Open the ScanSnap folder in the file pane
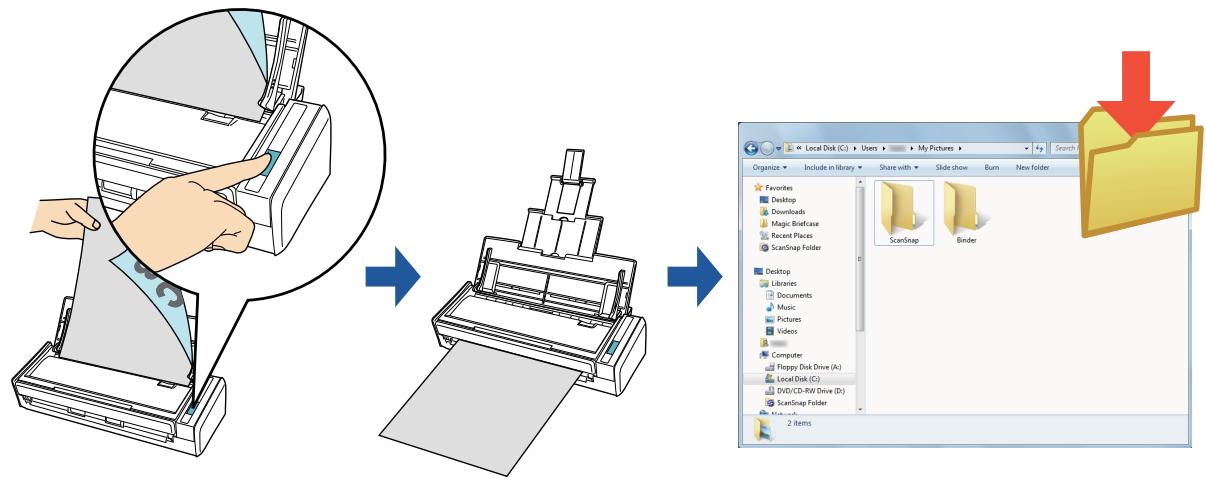Viewport: 1206px width, 479px height. click(x=904, y=214)
